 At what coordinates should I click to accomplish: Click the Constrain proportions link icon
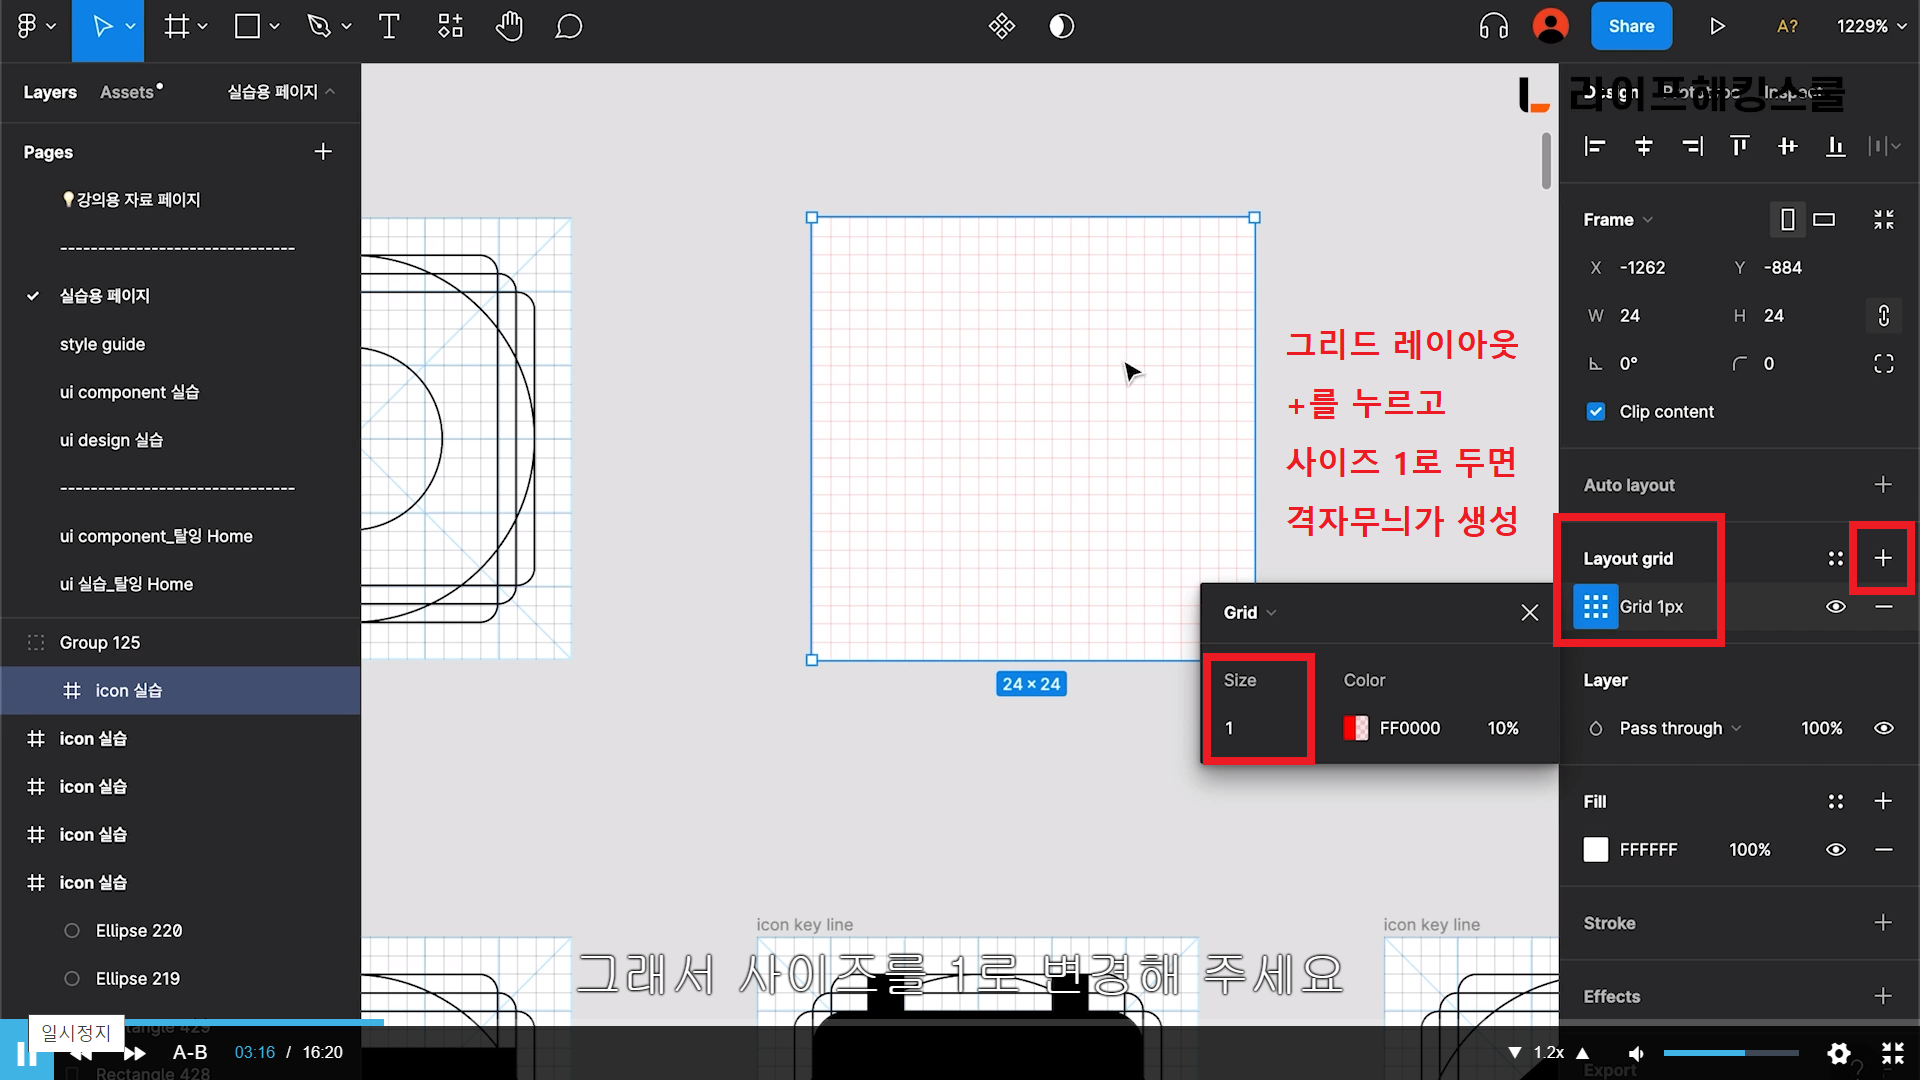pos(1884,316)
